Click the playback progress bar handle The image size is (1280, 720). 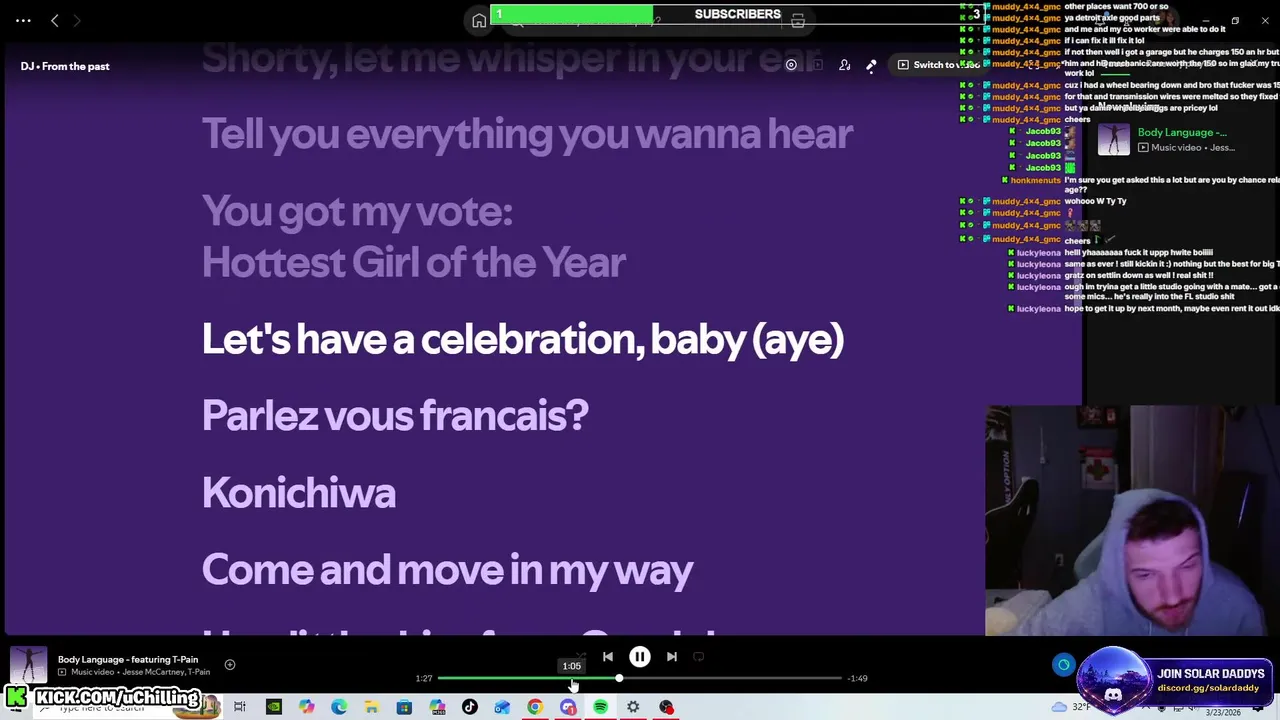(x=619, y=678)
